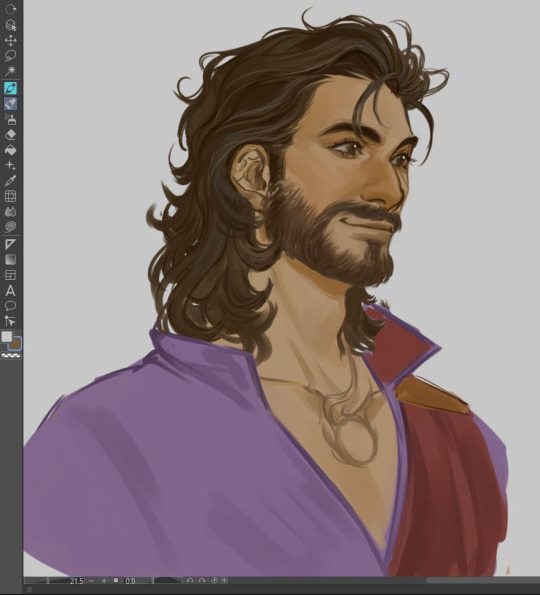Select the brush tool below the Pen
This screenshot has width=540, height=595.
11,104
